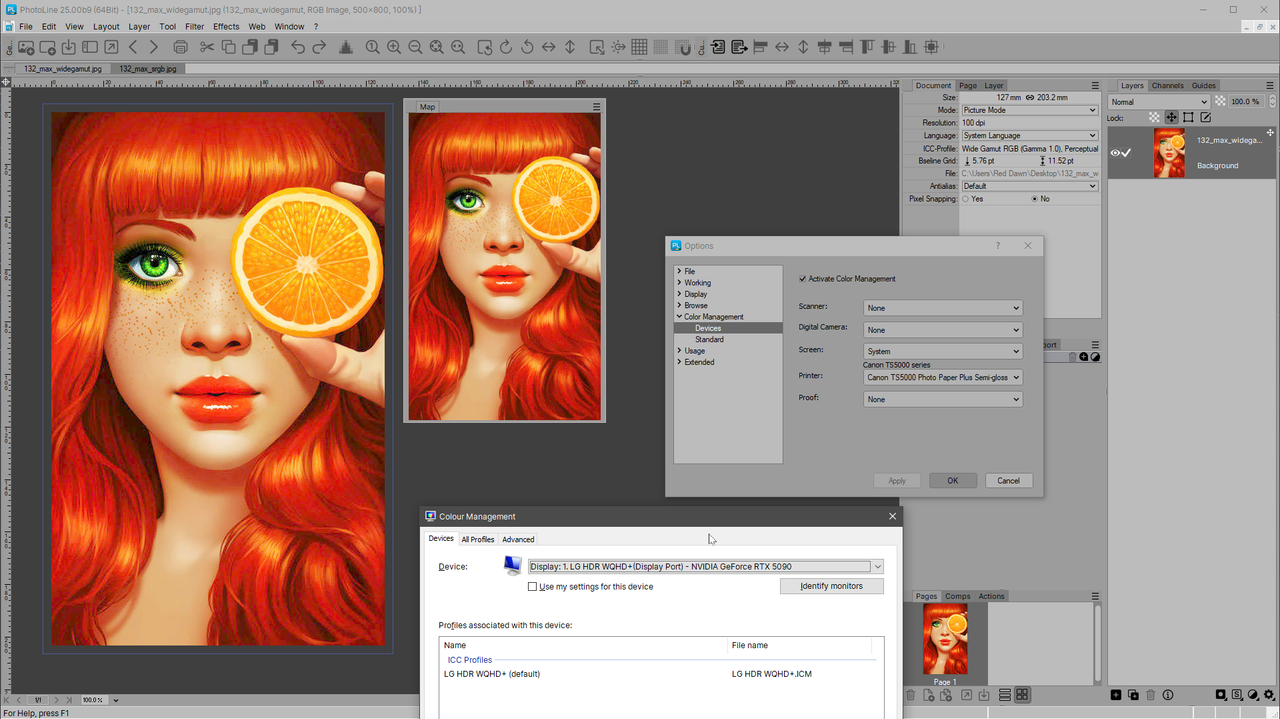
Task: Open the Proof dropdown
Action: click(942, 399)
